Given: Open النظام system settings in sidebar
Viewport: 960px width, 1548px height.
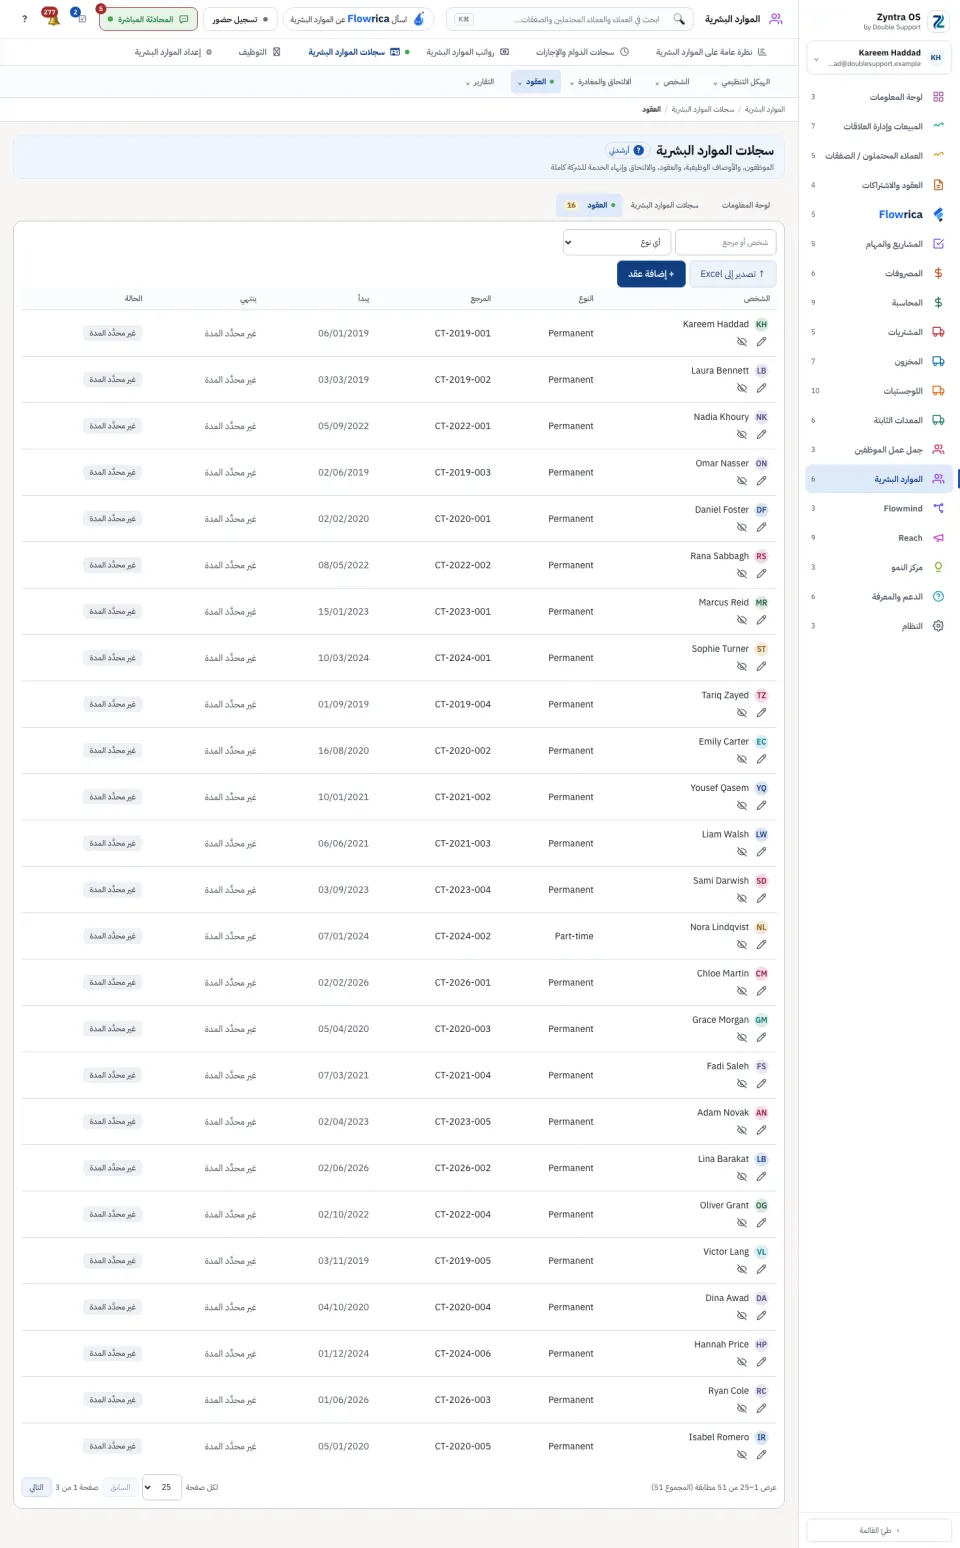Looking at the screenshot, I should (x=879, y=626).
